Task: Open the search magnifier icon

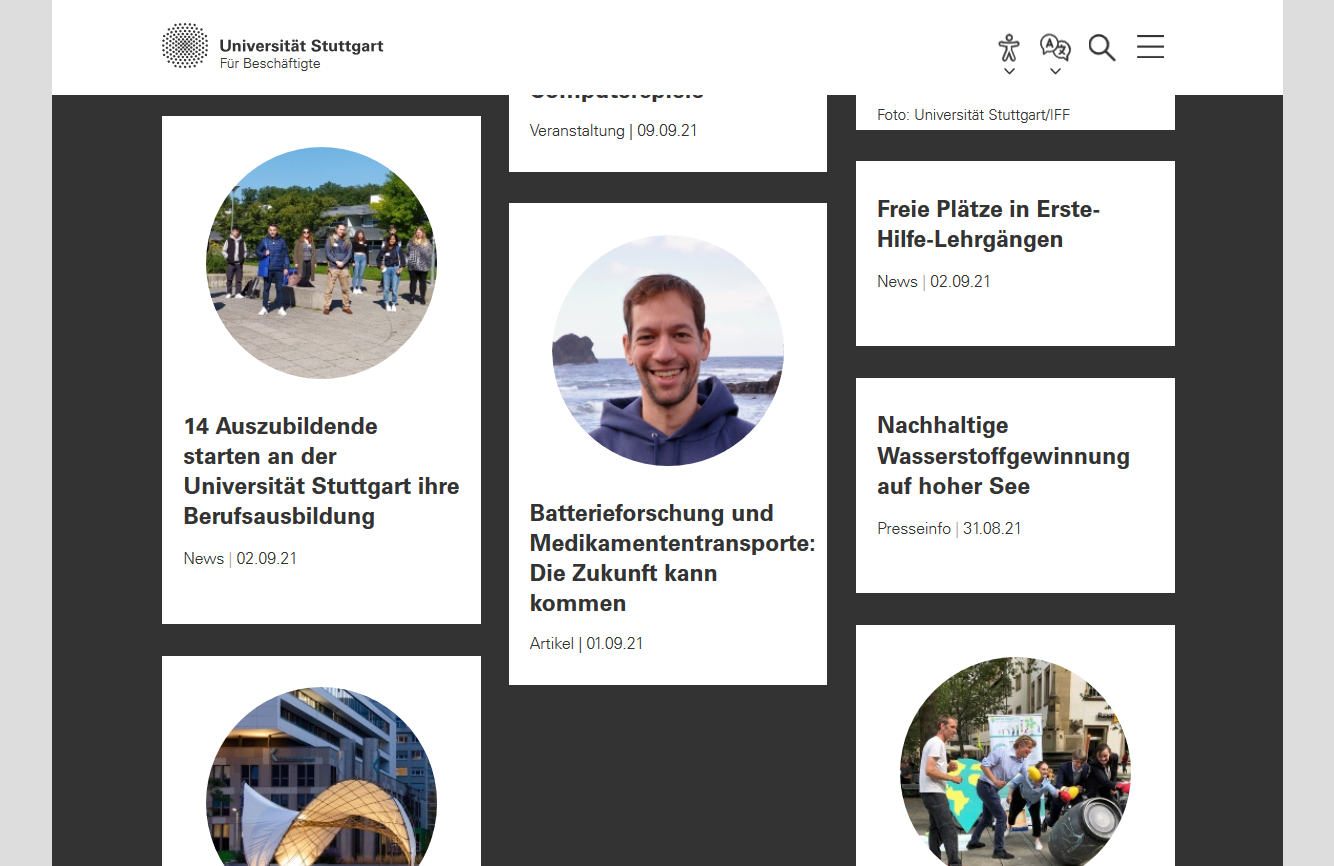Action: click(x=1102, y=47)
